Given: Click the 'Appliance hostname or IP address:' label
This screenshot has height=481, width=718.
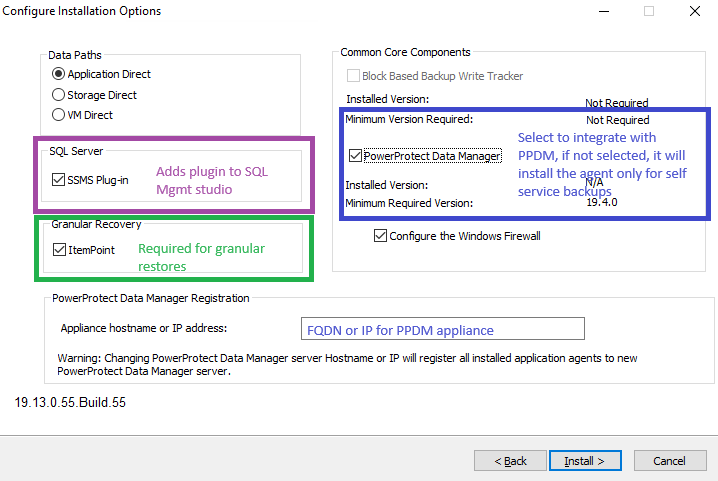Looking at the screenshot, I should point(144,328).
